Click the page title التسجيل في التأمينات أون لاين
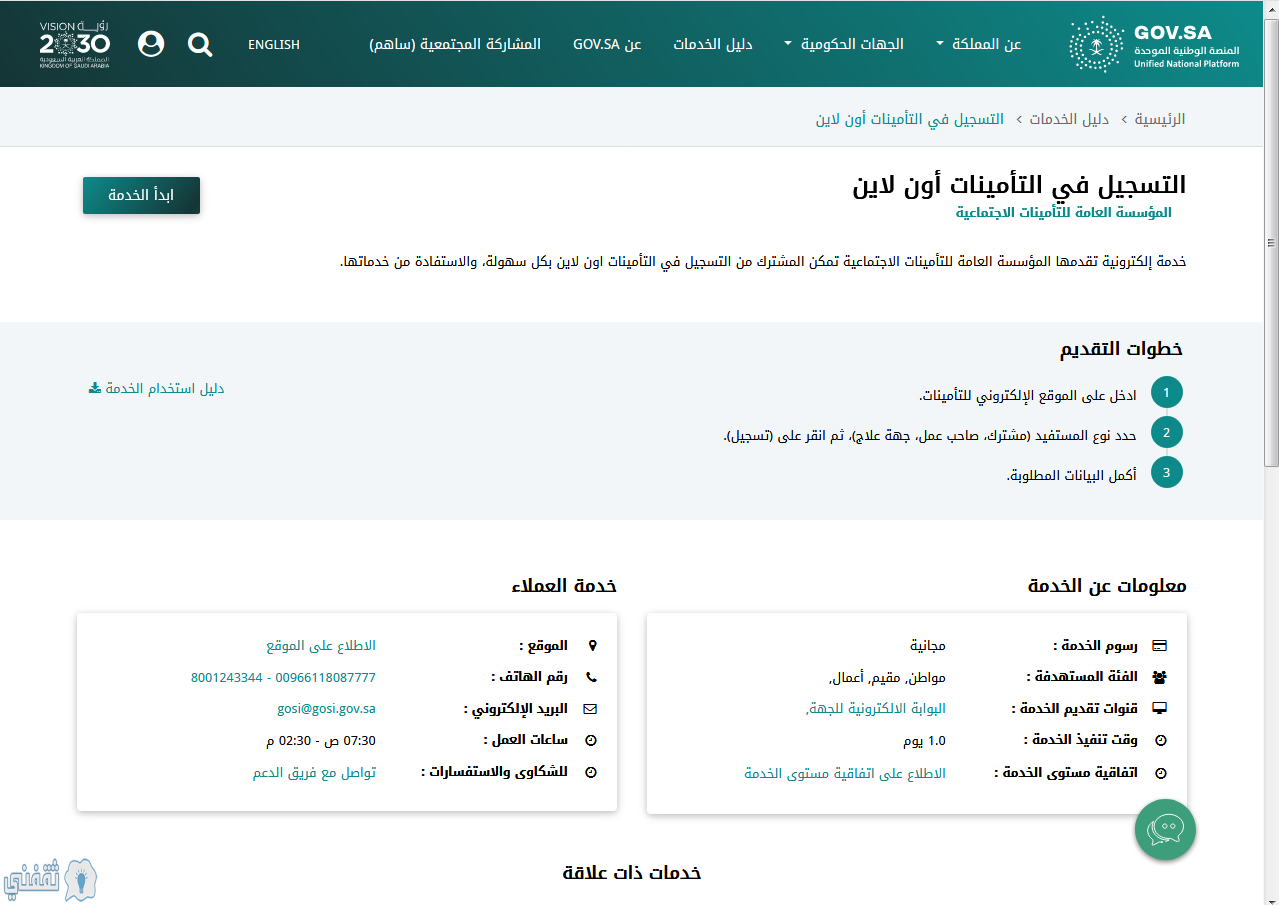 (1019, 185)
